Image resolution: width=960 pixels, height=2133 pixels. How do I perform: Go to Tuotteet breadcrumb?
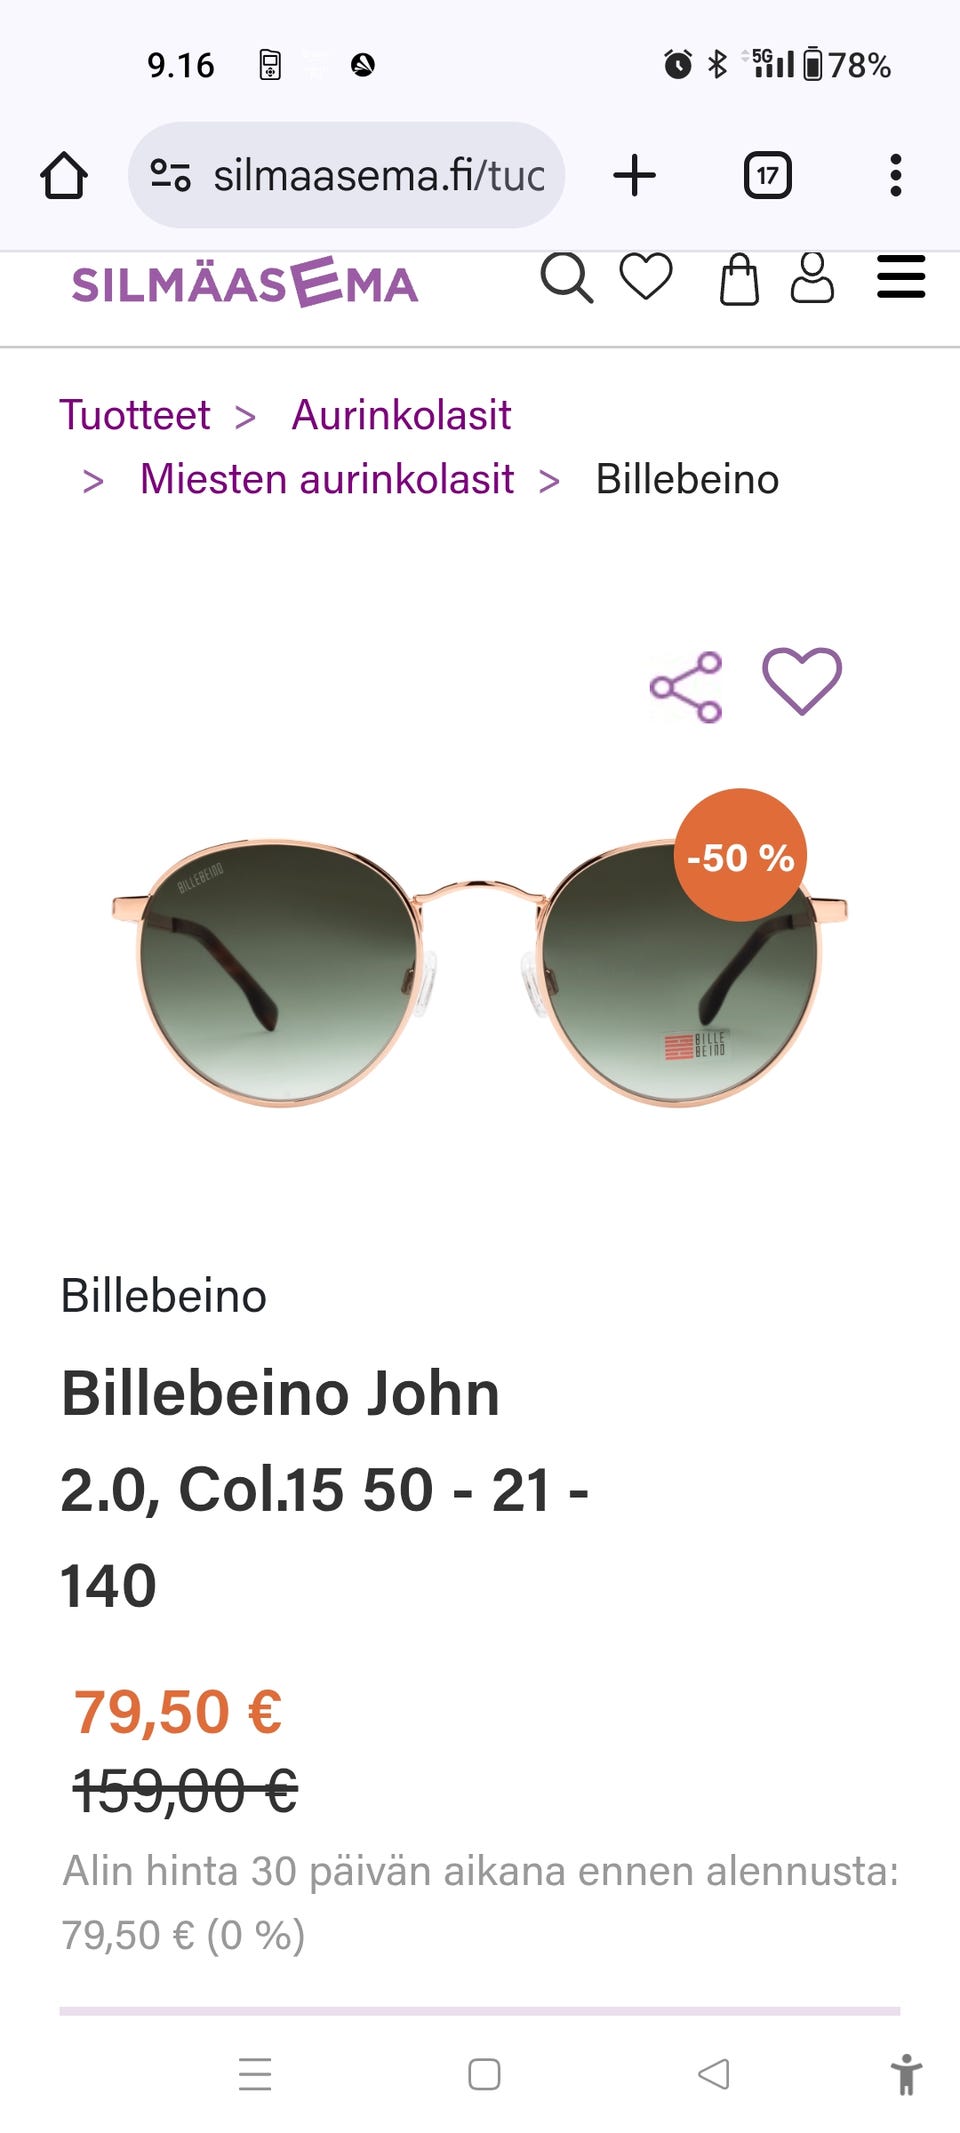coord(135,415)
